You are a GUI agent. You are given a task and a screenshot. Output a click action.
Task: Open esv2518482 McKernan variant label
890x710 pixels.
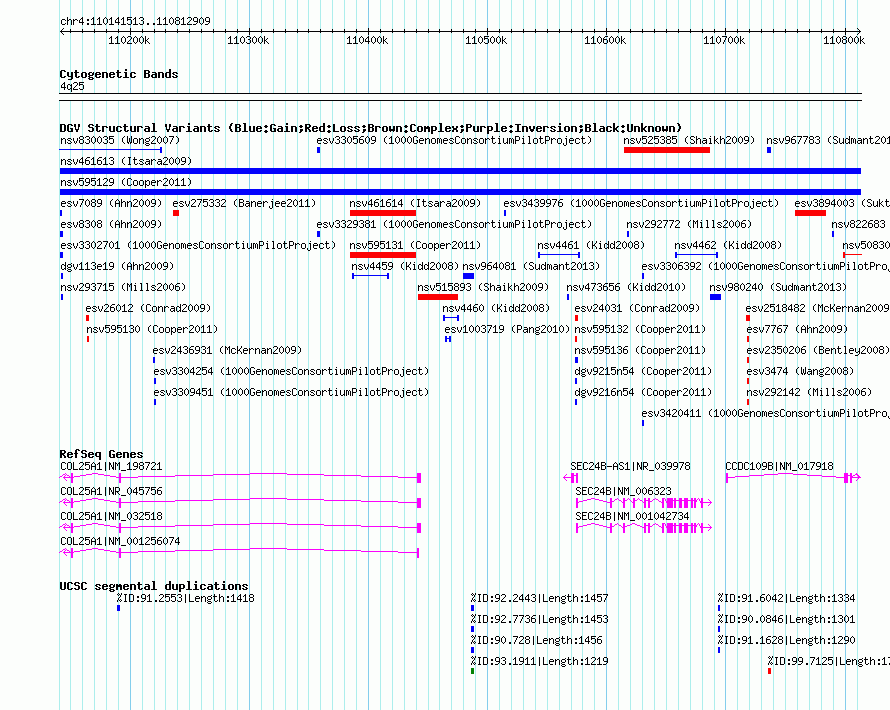(817, 308)
